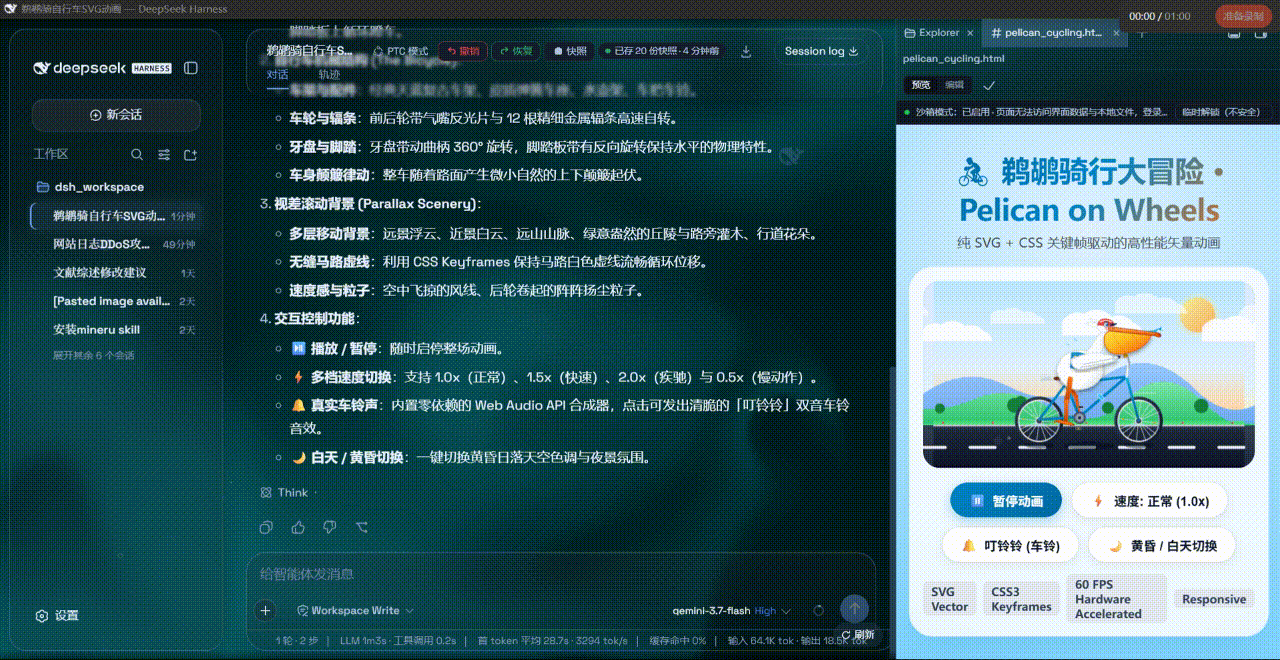Open 文献综述修改建议 conversation

[x=116, y=273]
